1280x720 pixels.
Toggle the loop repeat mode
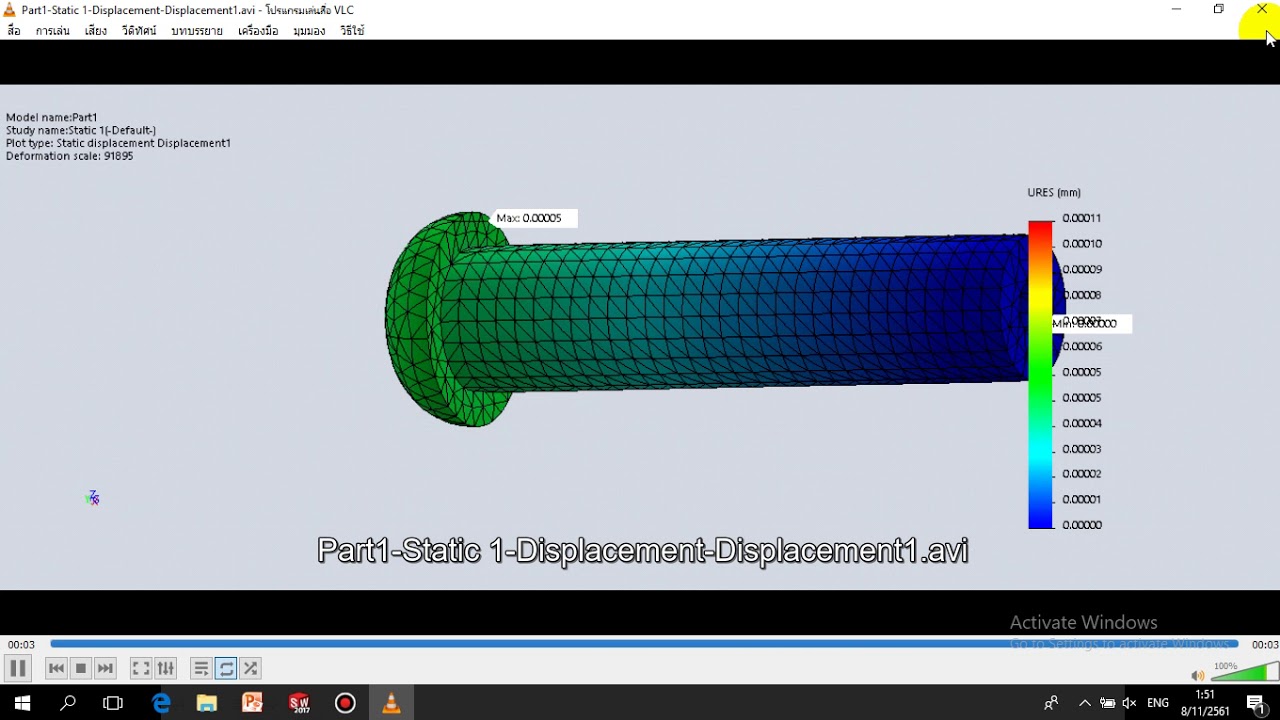(x=226, y=668)
